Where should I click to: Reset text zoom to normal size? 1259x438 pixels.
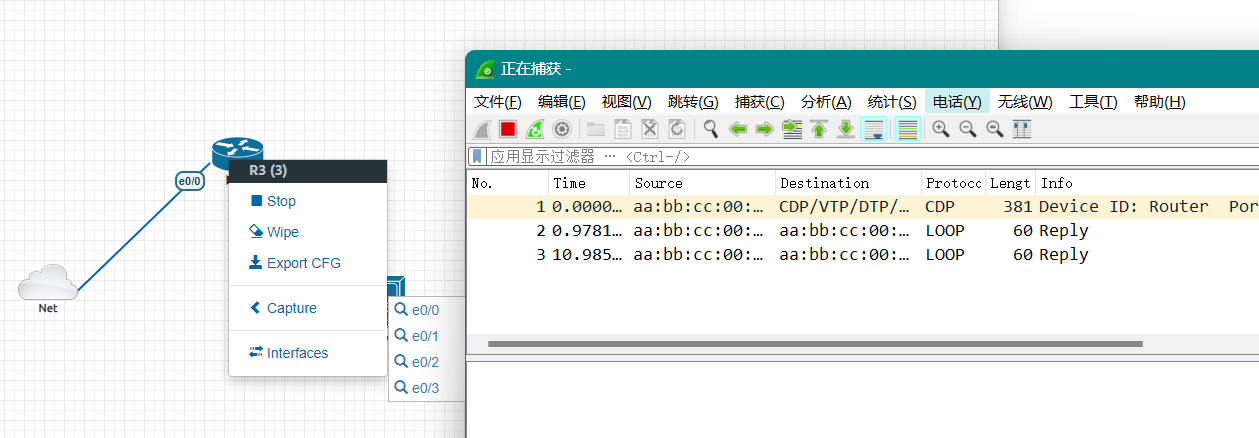pyautogui.click(x=995, y=129)
